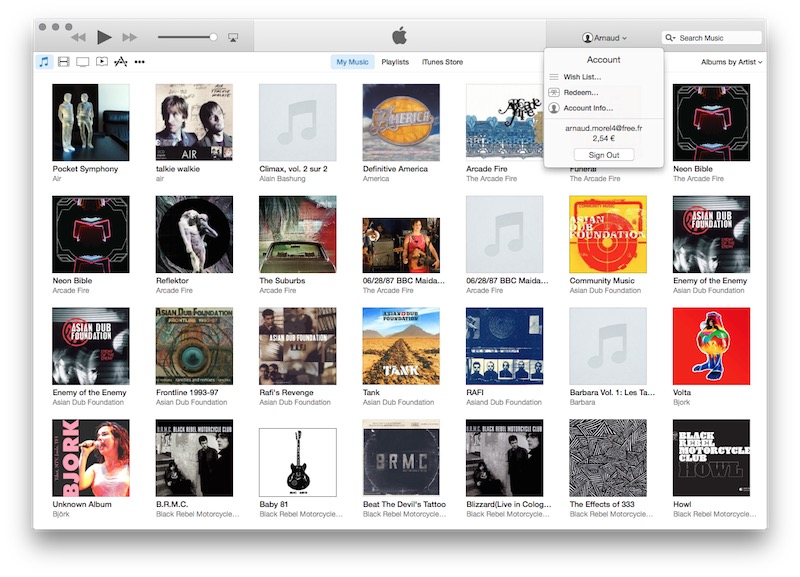The image size is (800, 577).
Task: Click the "Rafi's Revenge" title text
Action: 286,392
